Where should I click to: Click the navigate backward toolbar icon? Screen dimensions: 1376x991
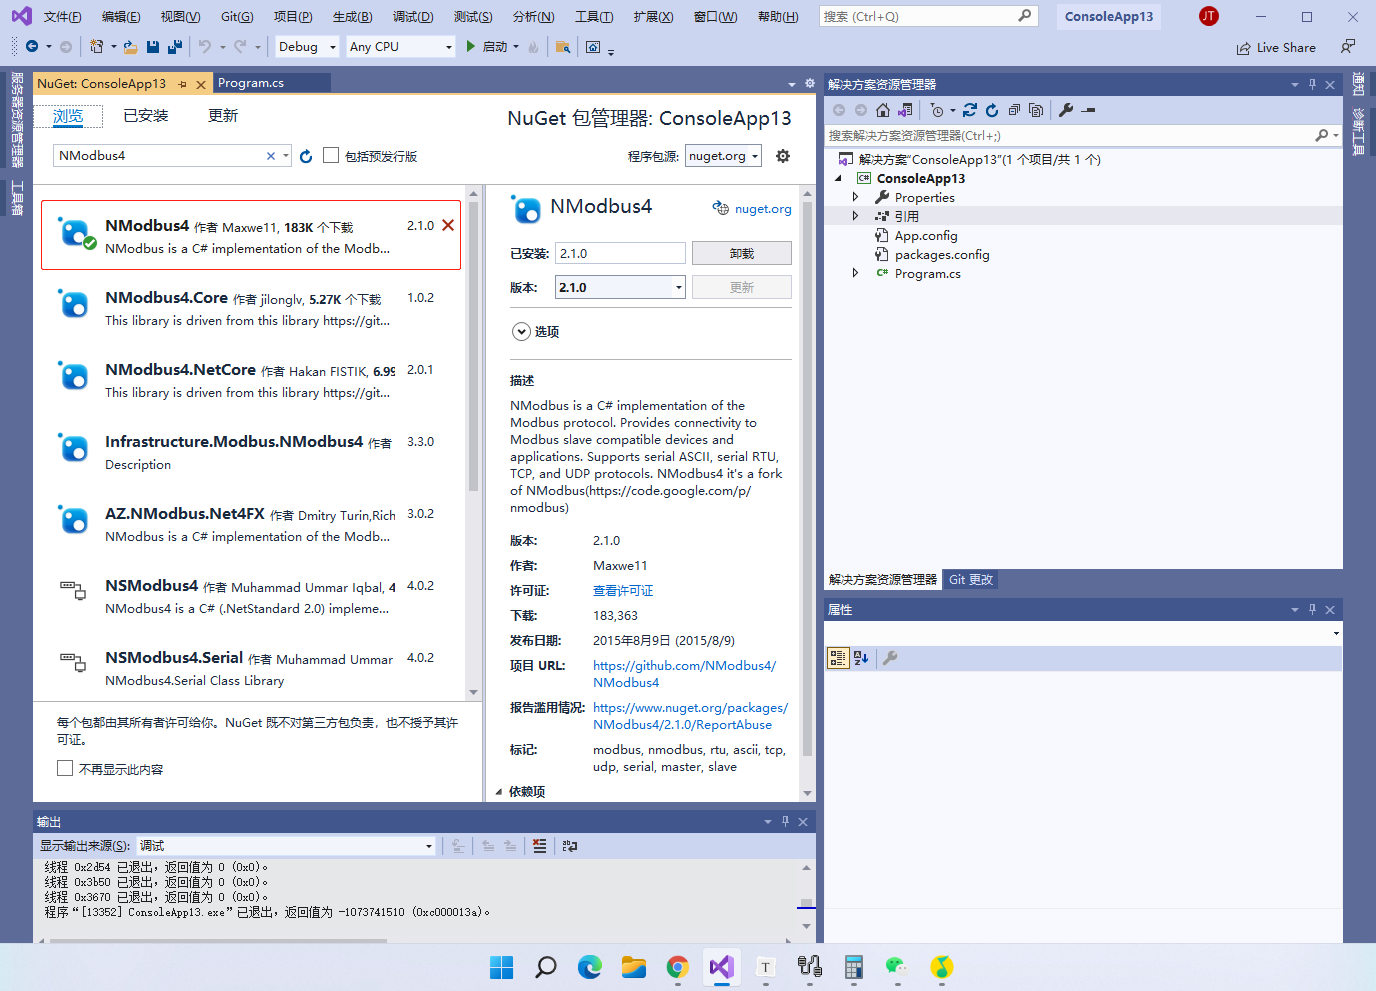point(32,47)
